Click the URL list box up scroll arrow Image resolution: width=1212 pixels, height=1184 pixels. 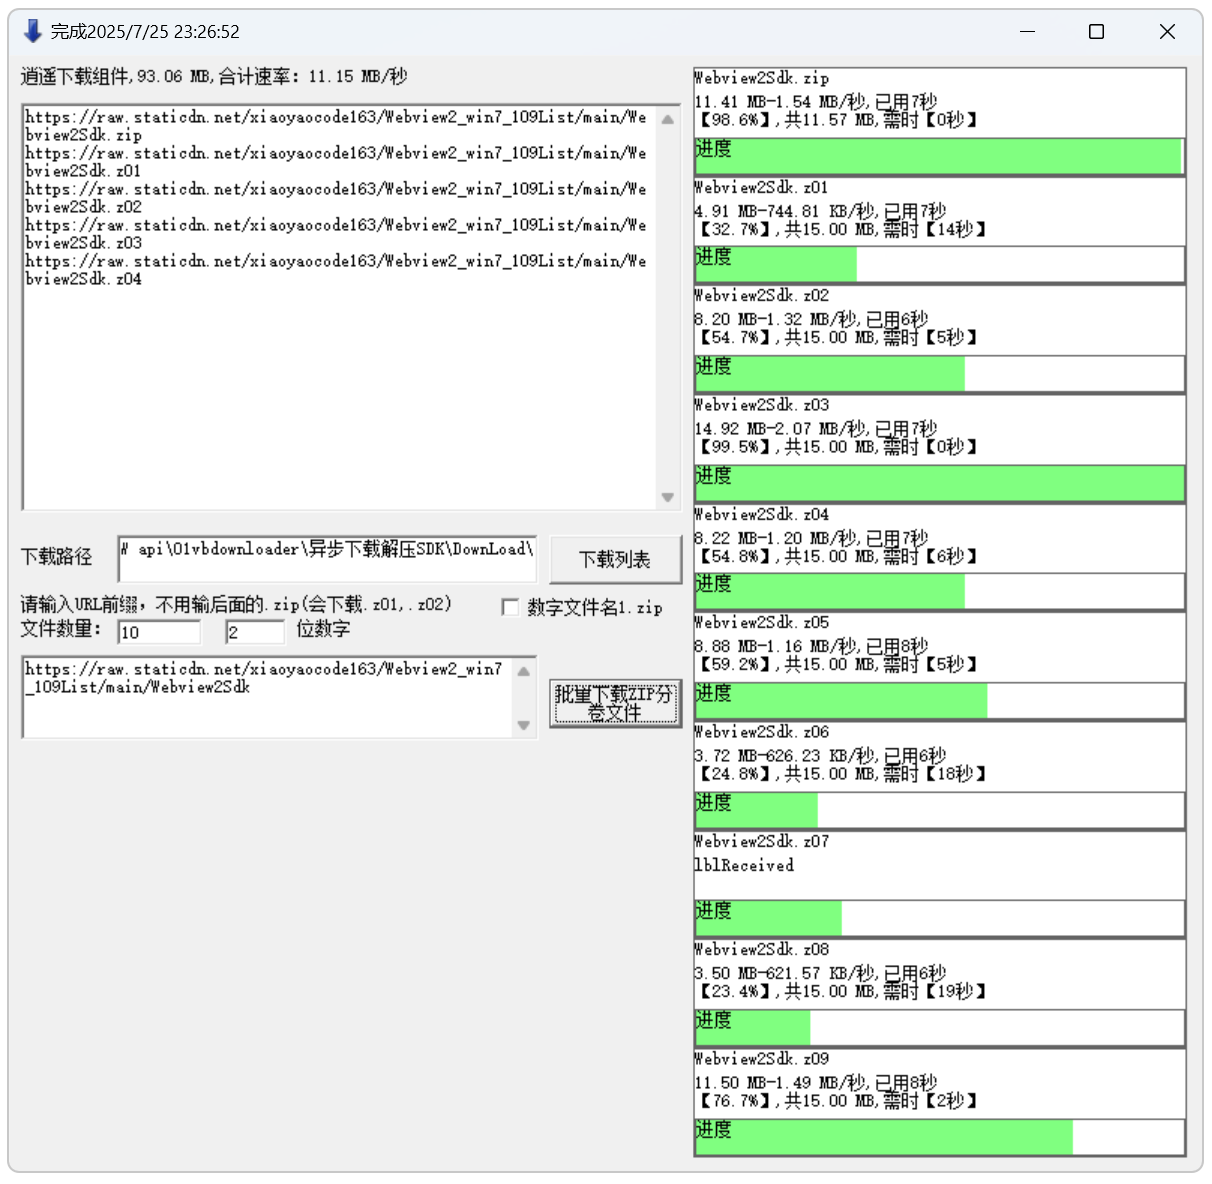667,119
